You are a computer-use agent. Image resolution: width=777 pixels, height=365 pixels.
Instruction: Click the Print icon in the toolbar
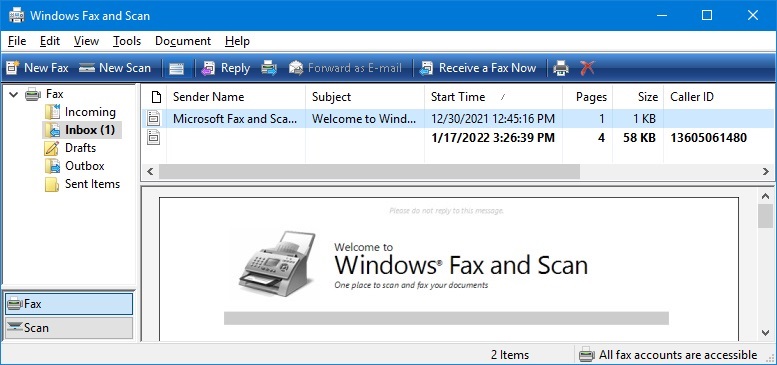[x=561, y=68]
